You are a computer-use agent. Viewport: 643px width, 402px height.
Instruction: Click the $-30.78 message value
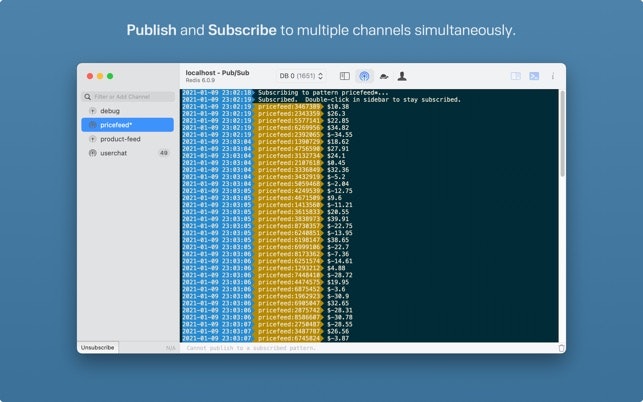[340, 317]
